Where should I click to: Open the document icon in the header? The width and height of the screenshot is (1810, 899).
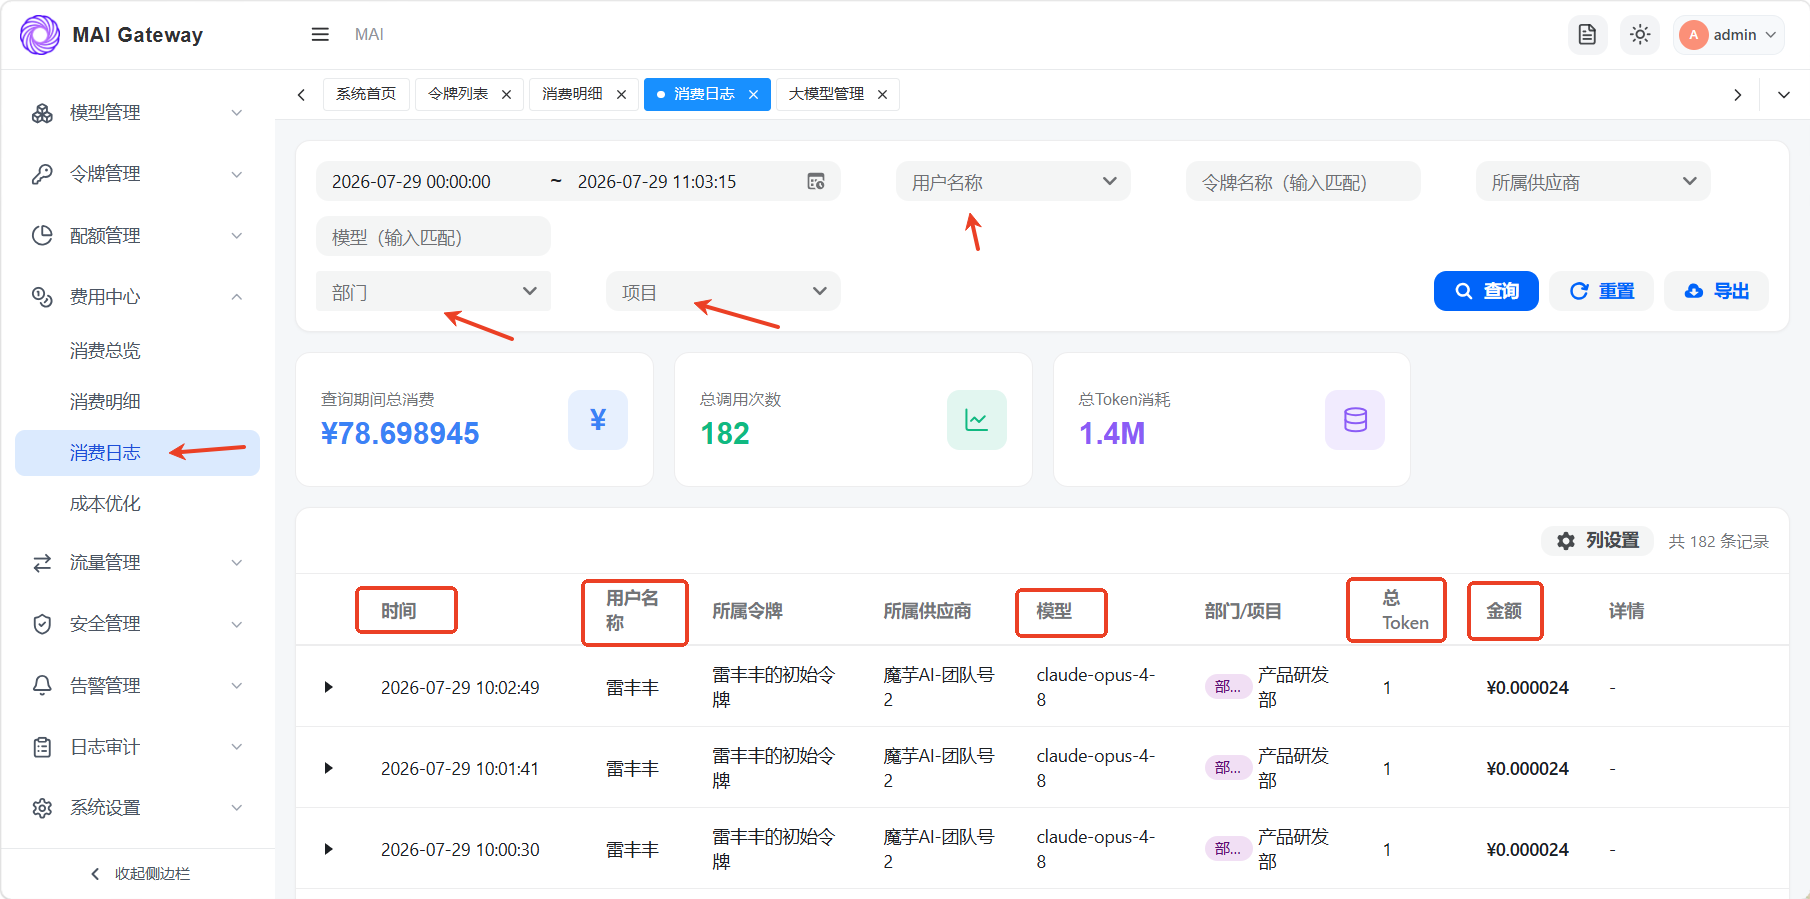[1587, 35]
